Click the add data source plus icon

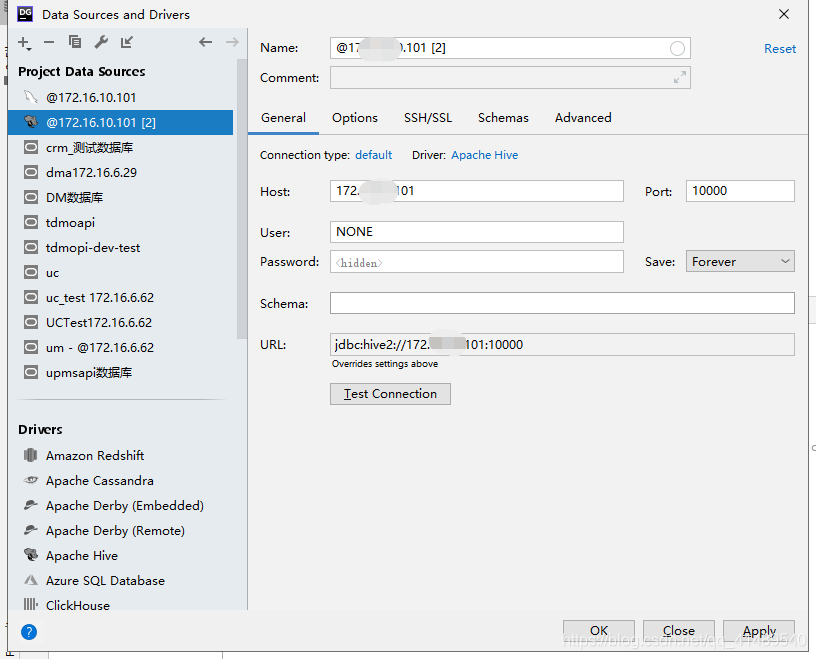(x=24, y=43)
